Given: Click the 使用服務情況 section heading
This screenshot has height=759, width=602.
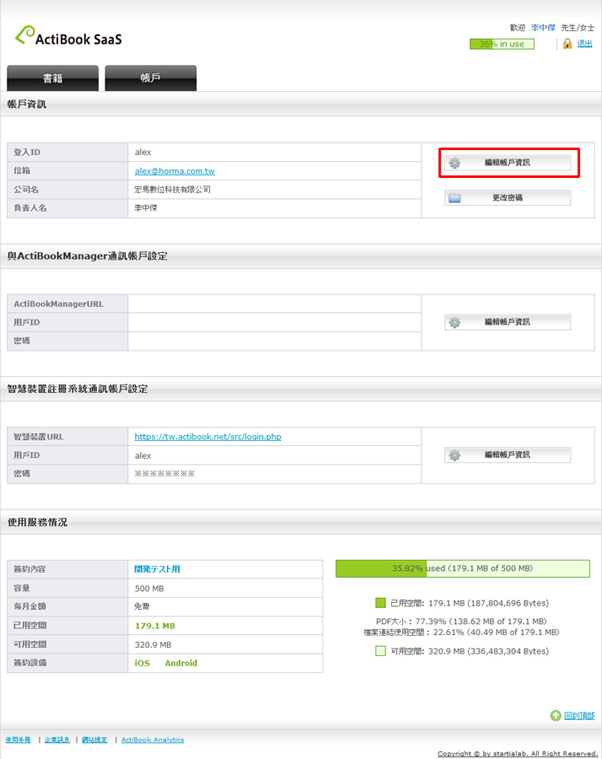Looking at the screenshot, I should [x=37, y=522].
